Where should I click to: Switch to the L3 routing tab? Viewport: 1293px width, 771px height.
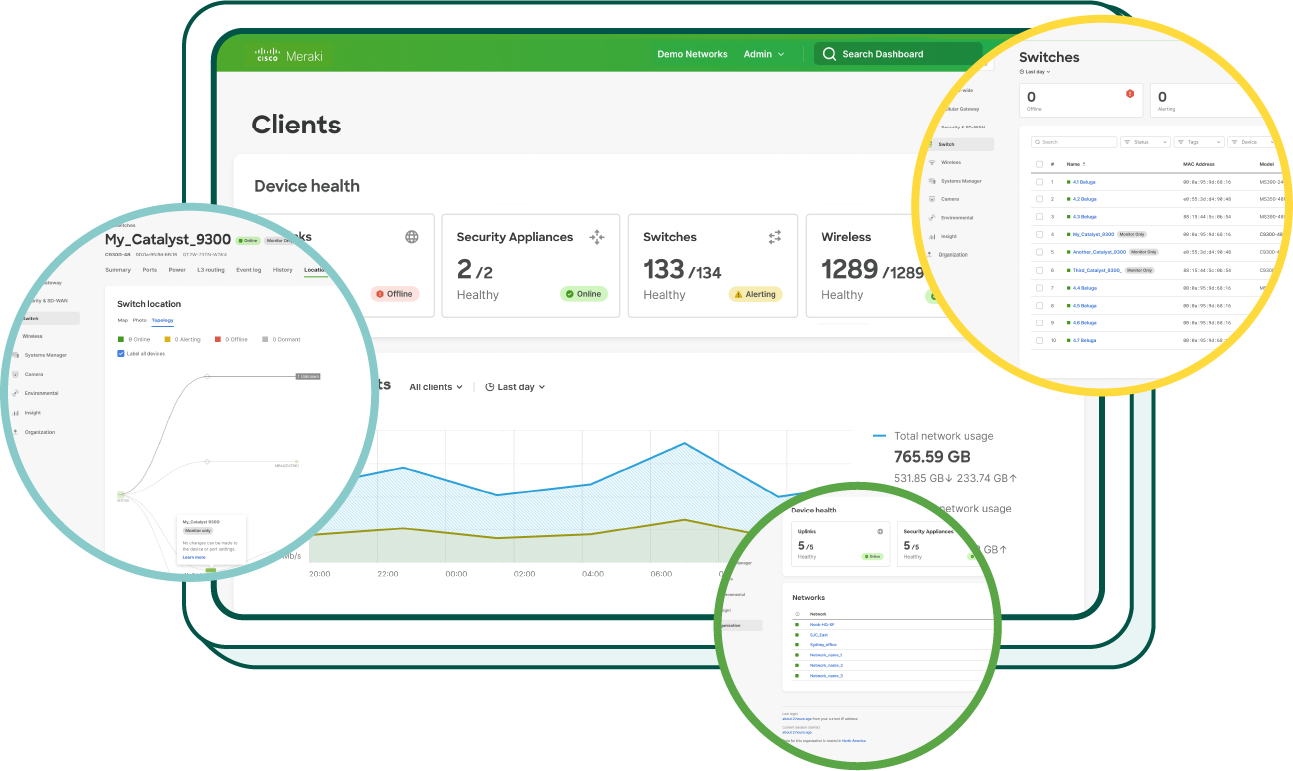click(211, 270)
